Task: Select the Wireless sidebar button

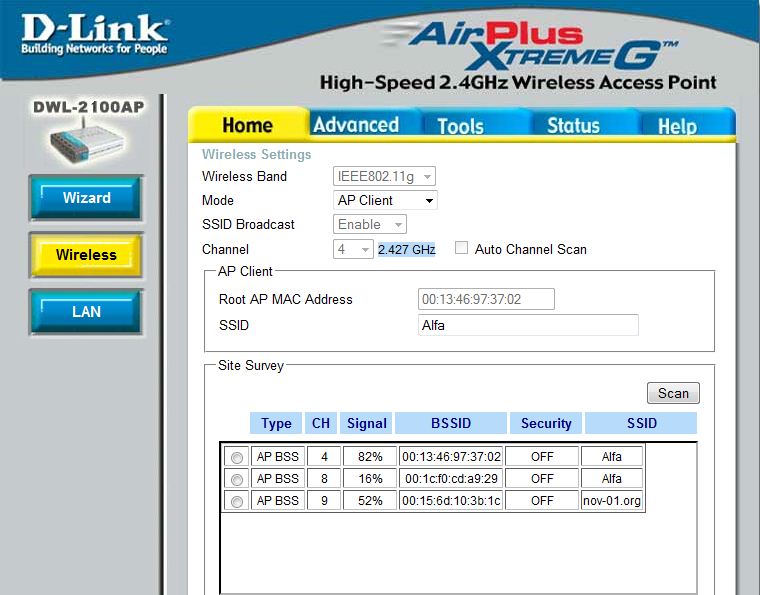Action: (x=86, y=255)
